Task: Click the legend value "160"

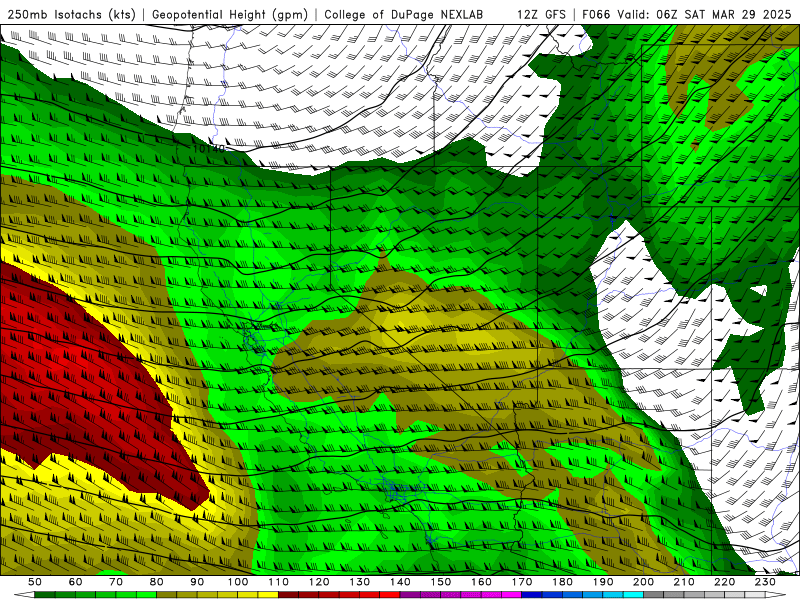Action: (x=482, y=582)
